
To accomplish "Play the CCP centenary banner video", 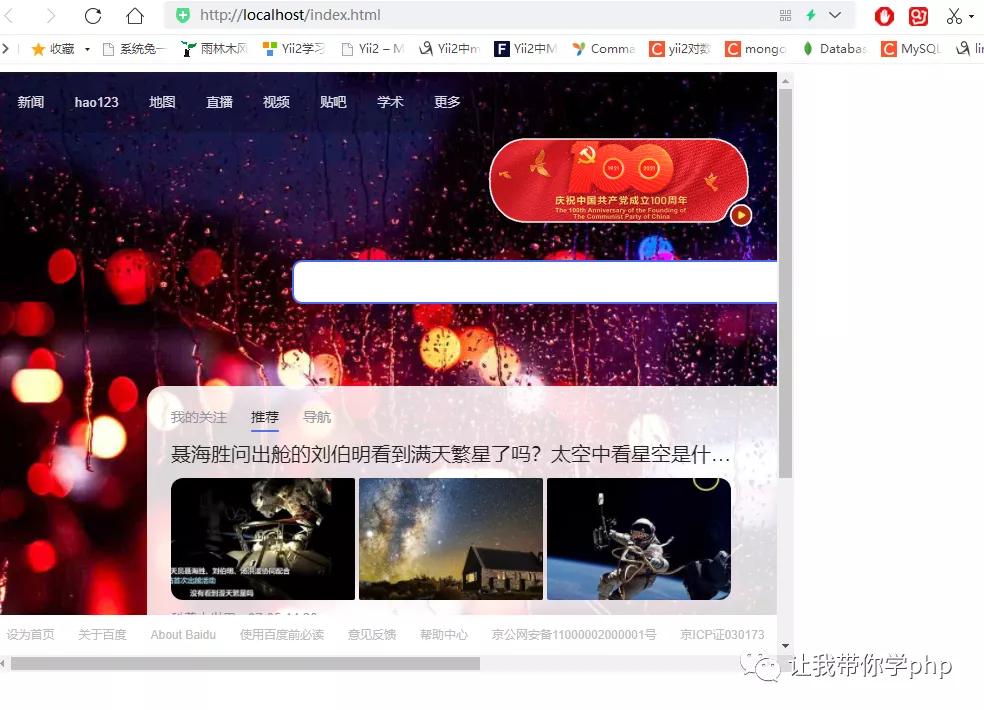I will click(x=740, y=215).
